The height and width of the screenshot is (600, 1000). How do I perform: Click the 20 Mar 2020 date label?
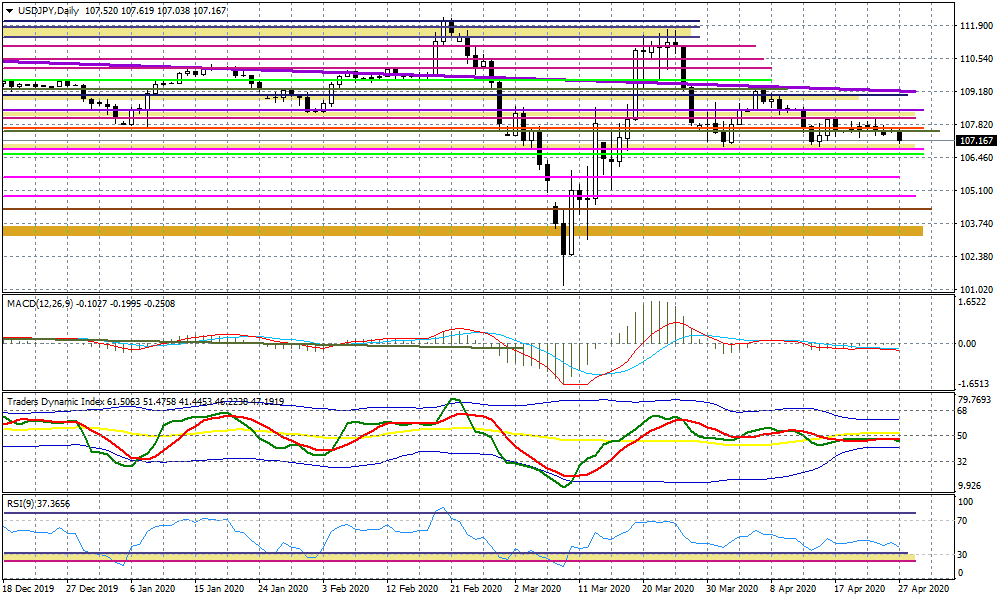click(668, 589)
